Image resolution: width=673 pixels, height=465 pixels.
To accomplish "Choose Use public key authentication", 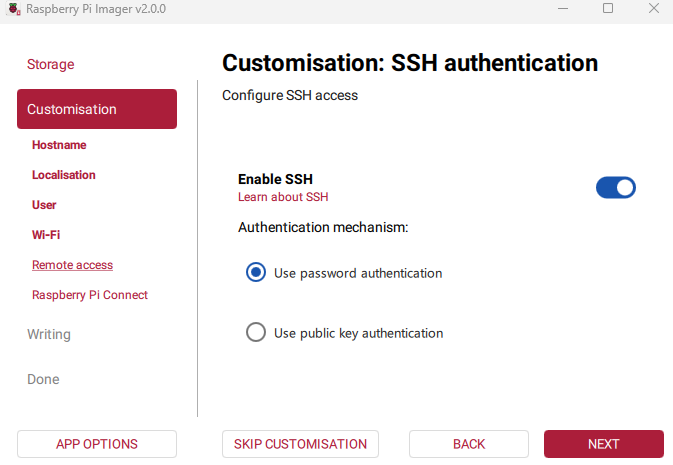I will click(256, 333).
